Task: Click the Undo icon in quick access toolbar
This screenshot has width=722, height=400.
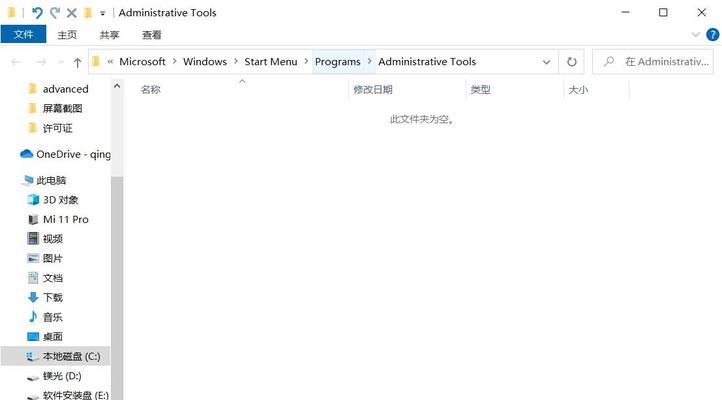Action: pos(37,13)
